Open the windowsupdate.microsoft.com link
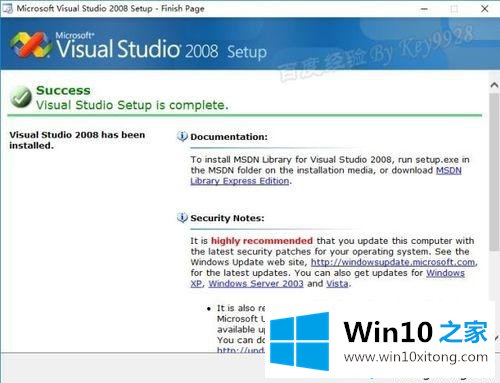This screenshot has height=383, width=500. point(393,262)
